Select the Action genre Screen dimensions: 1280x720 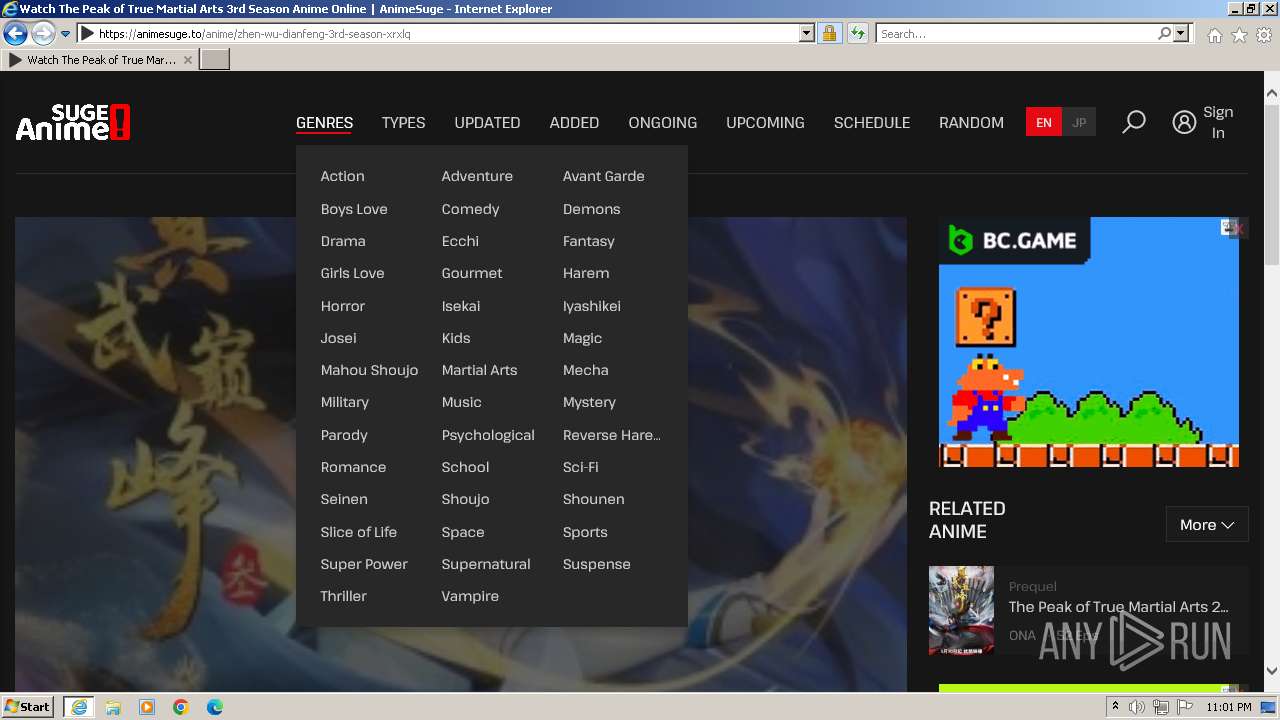pyautogui.click(x=342, y=176)
